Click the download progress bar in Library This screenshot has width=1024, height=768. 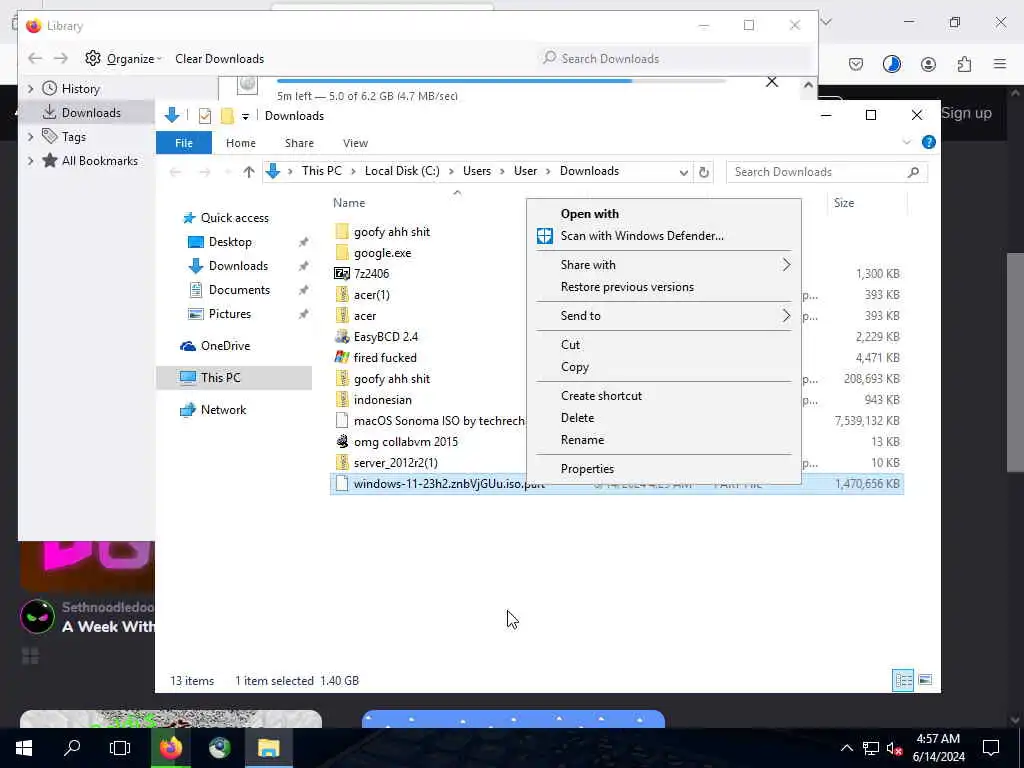pyautogui.click(x=501, y=81)
